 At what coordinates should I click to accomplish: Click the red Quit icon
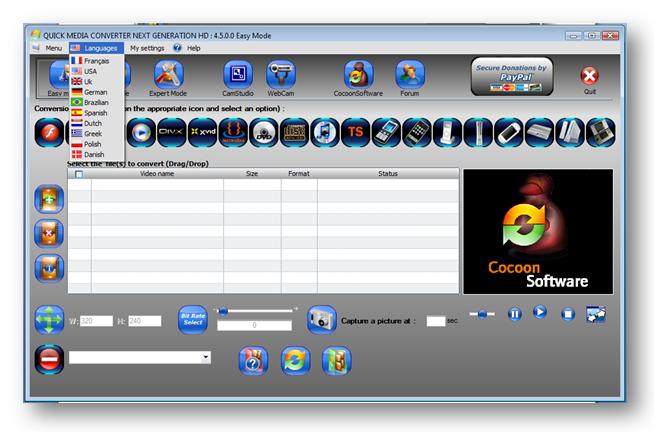click(x=589, y=76)
